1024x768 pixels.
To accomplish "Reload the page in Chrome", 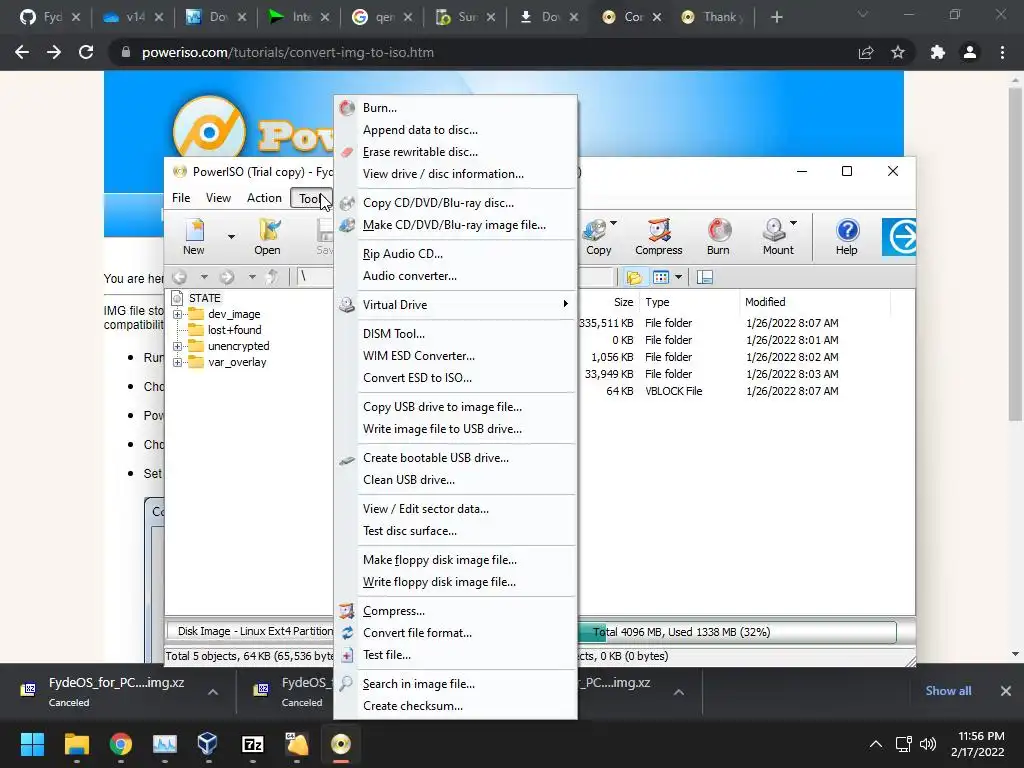I will click(86, 52).
